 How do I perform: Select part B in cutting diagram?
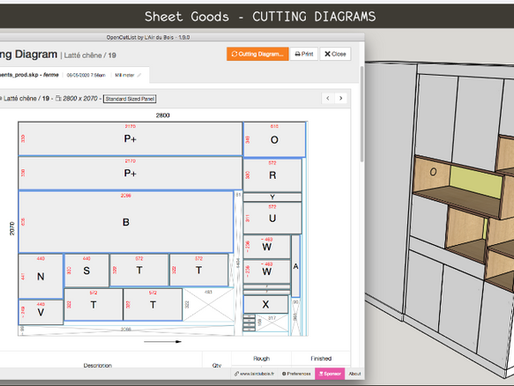pyautogui.click(x=126, y=222)
